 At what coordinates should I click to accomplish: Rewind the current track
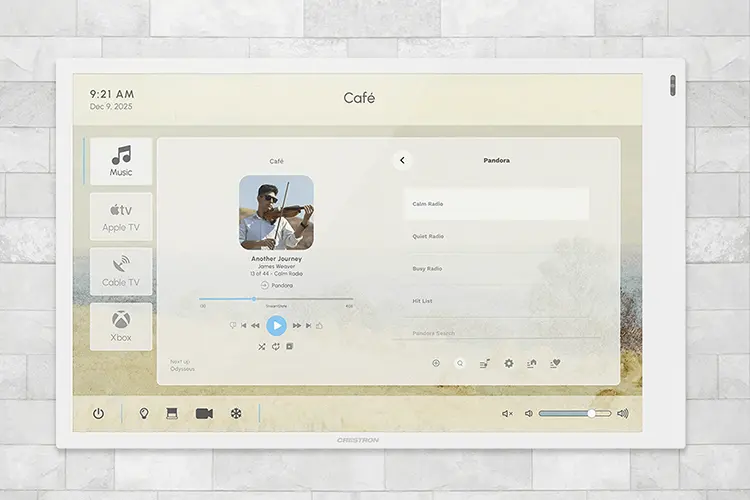[255, 325]
